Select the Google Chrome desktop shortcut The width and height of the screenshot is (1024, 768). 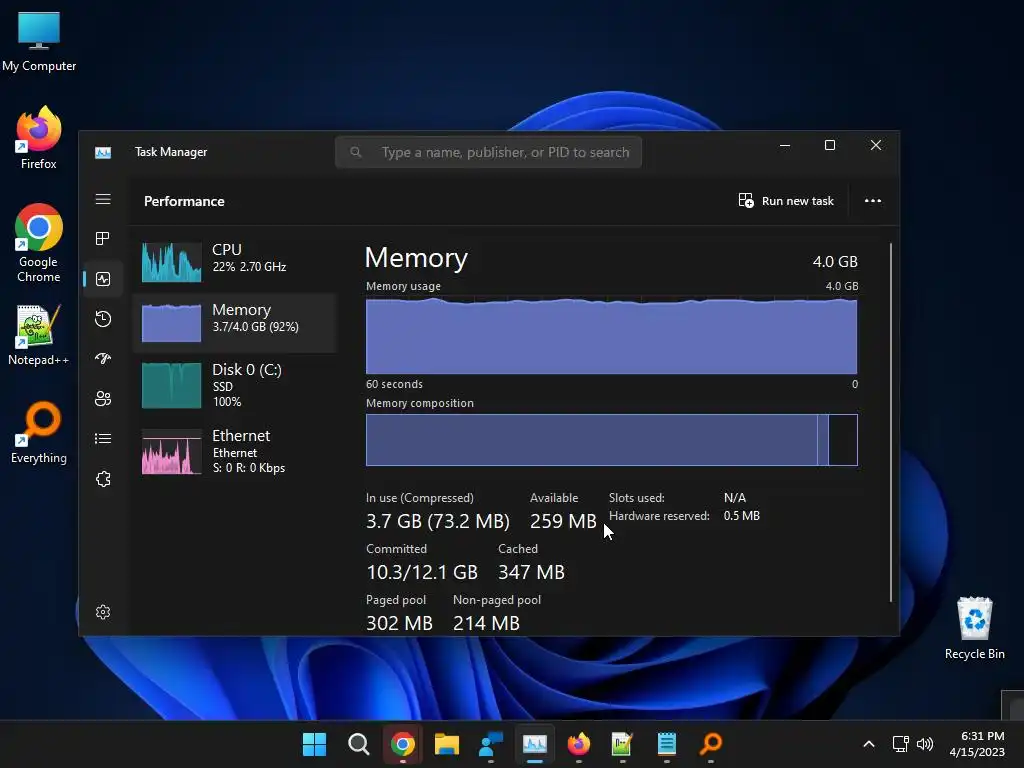(x=39, y=243)
